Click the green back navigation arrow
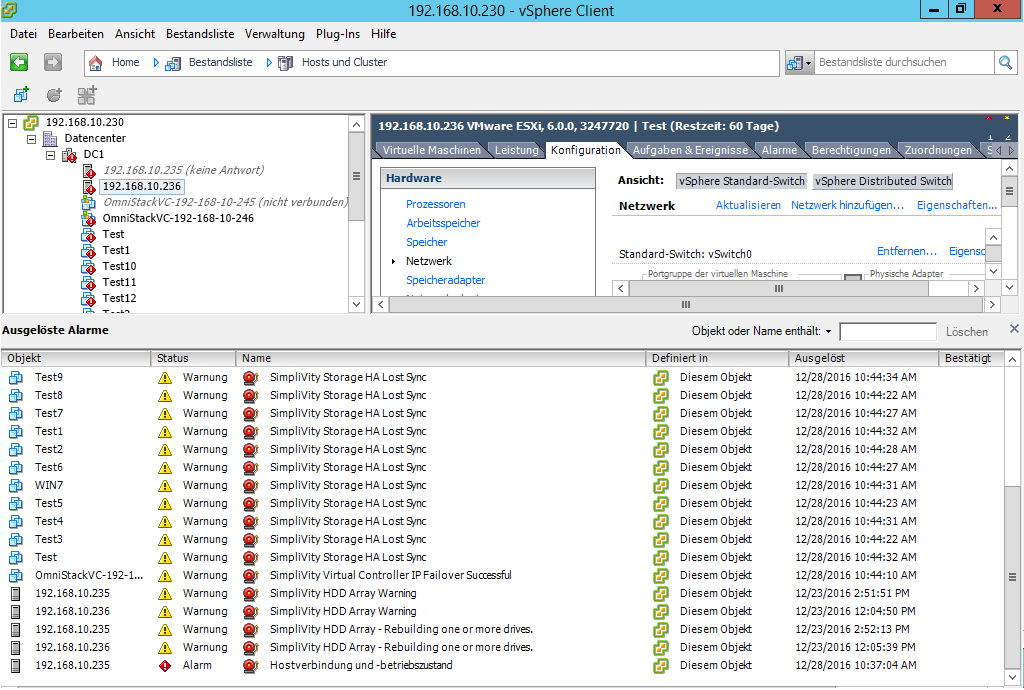This screenshot has width=1024, height=690. [19, 62]
